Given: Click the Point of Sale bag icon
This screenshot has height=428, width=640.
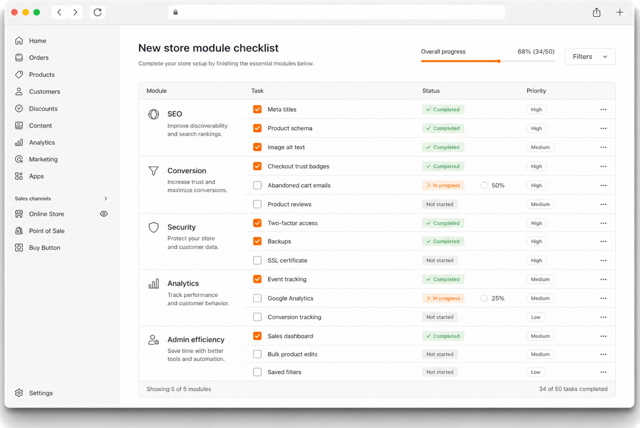Looking at the screenshot, I should [19, 231].
